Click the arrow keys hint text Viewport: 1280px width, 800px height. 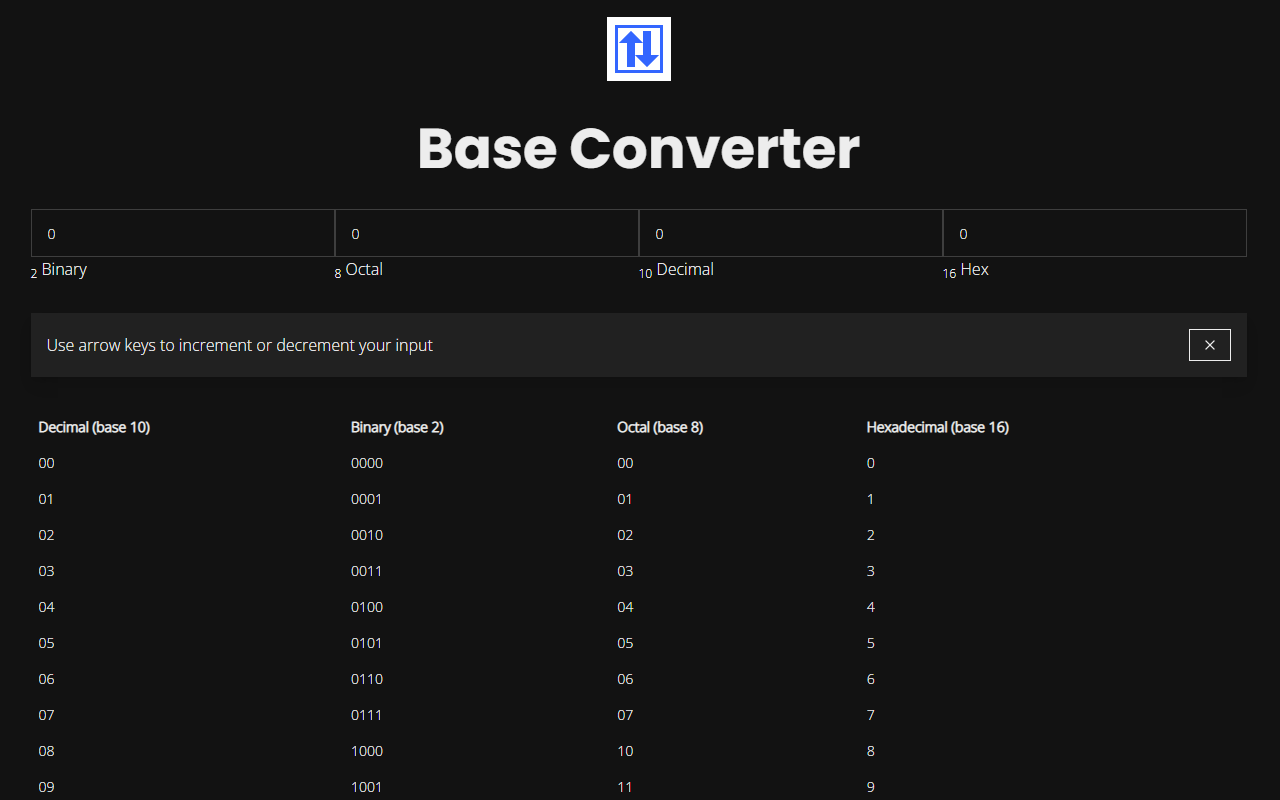[x=240, y=345]
